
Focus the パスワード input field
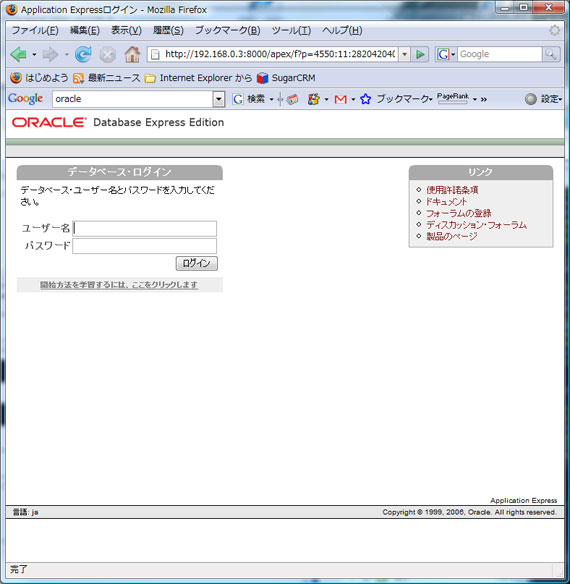[145, 246]
